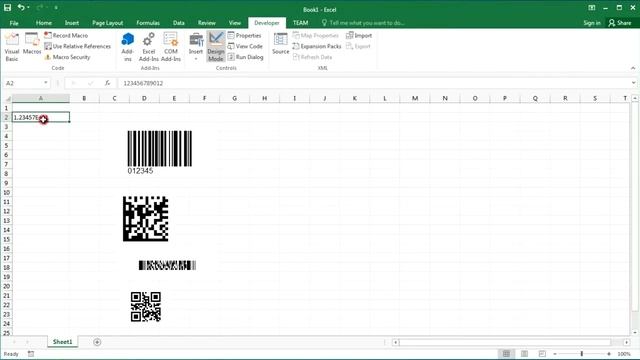
Task: Switch to the Insert ribbon tab
Action: [x=72, y=23]
